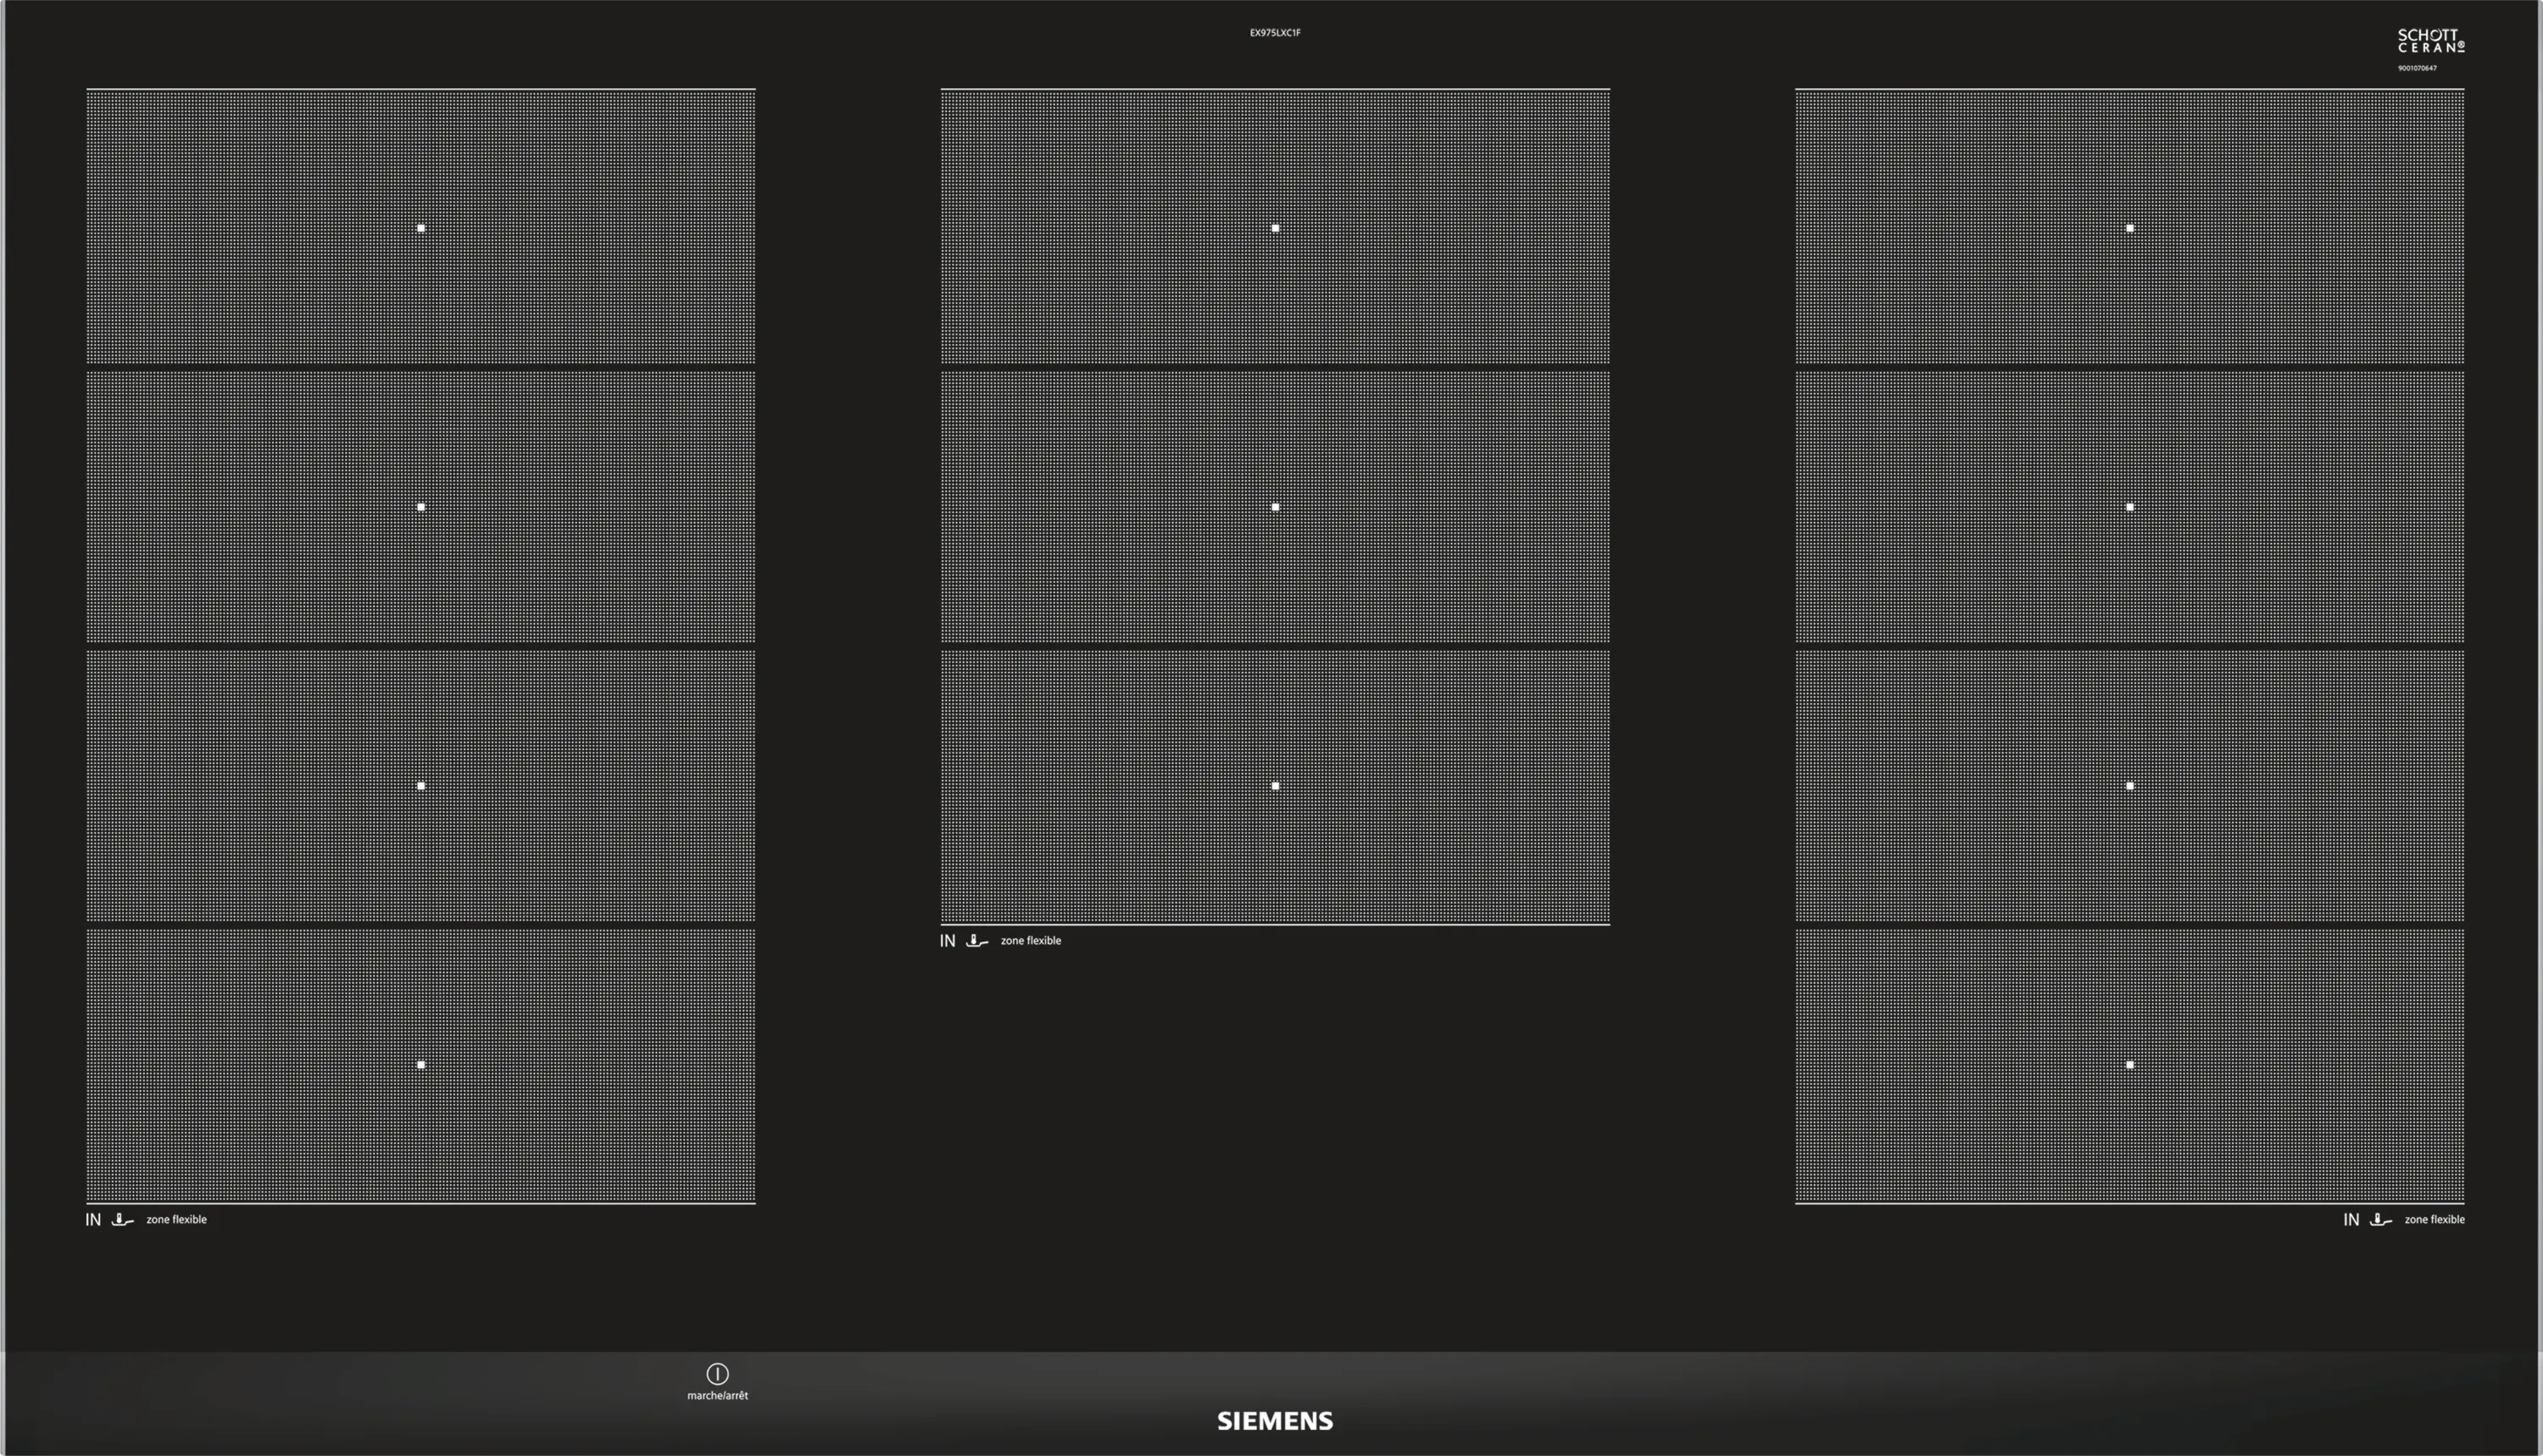2543x1456 pixels.
Task: Click the IN induction symbol below right zone
Action: point(2351,1219)
